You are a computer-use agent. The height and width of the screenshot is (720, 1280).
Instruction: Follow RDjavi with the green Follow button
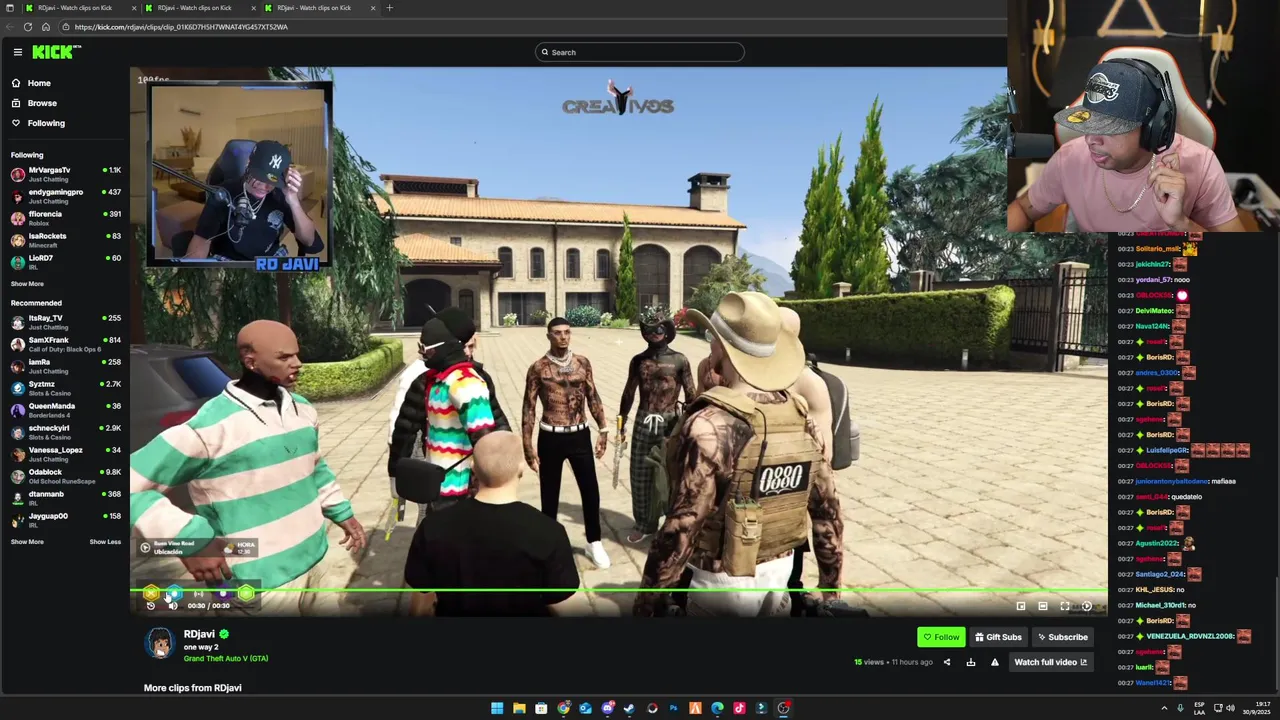tap(941, 637)
